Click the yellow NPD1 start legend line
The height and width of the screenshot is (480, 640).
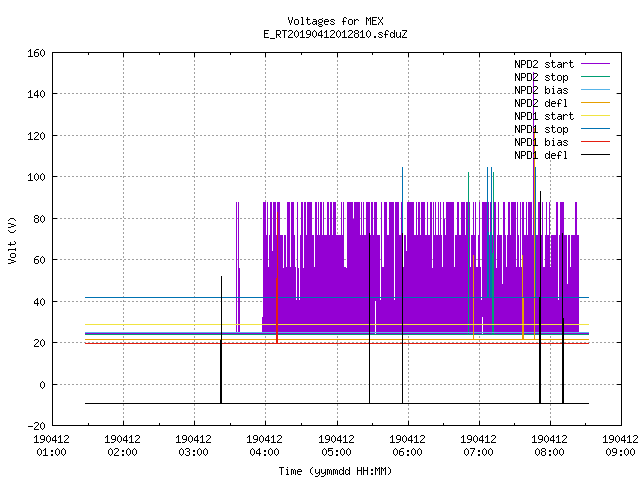(x=595, y=116)
